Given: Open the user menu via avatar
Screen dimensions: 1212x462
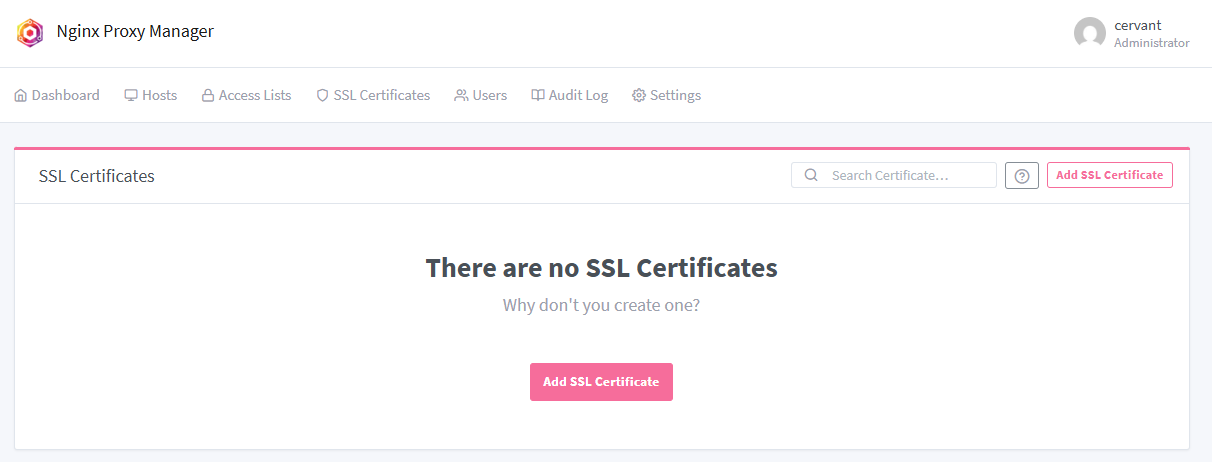Looking at the screenshot, I should click(1089, 33).
